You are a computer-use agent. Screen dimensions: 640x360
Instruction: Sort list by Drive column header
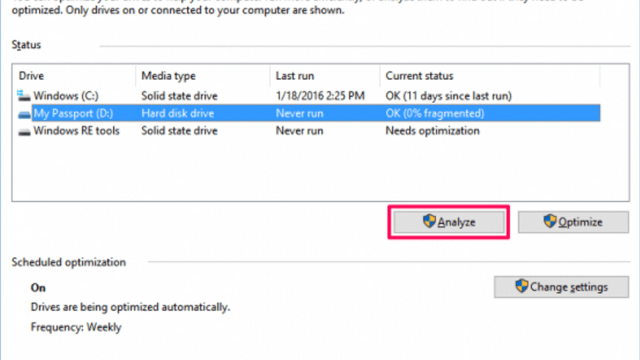74,76
